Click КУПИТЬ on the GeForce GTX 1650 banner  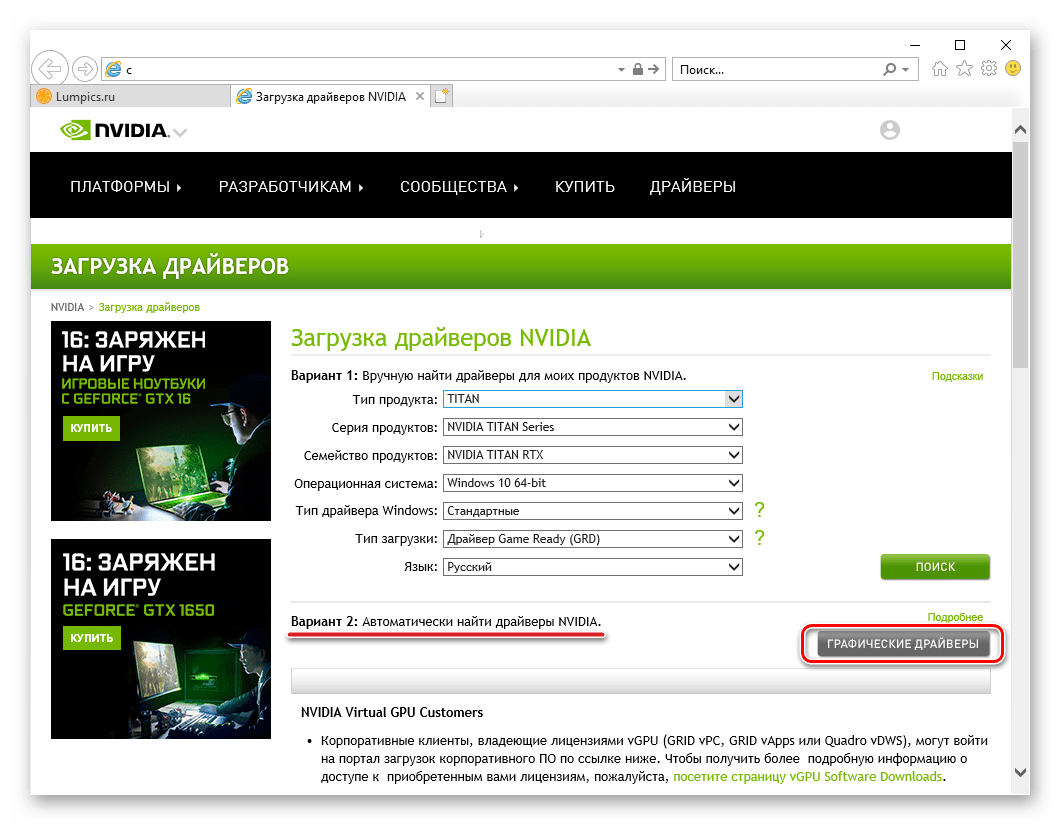coord(92,638)
